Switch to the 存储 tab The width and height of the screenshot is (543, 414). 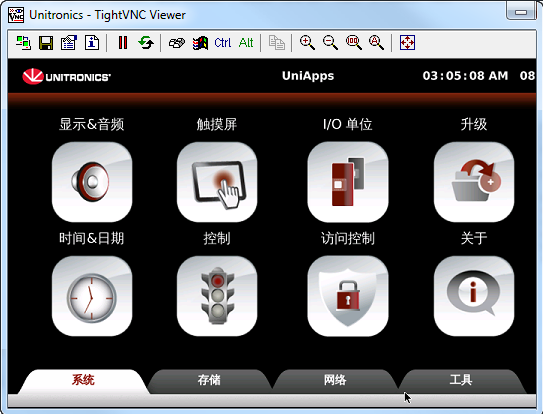209,380
